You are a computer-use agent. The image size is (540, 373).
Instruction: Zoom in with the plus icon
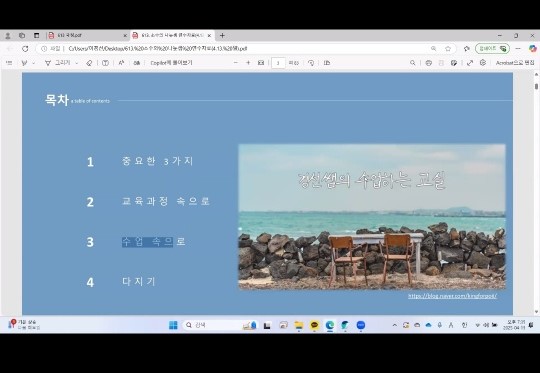point(248,63)
